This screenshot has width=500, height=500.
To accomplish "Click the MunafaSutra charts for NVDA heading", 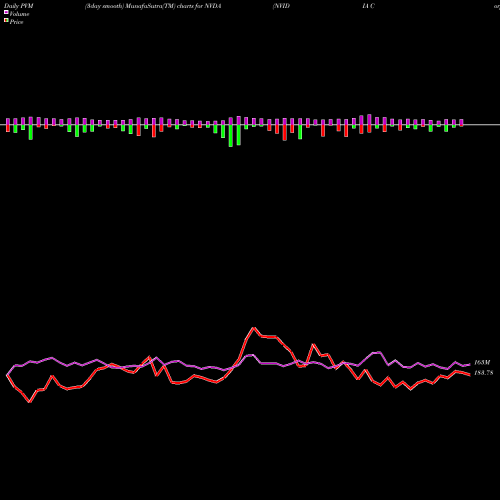I will (x=153, y=6).
